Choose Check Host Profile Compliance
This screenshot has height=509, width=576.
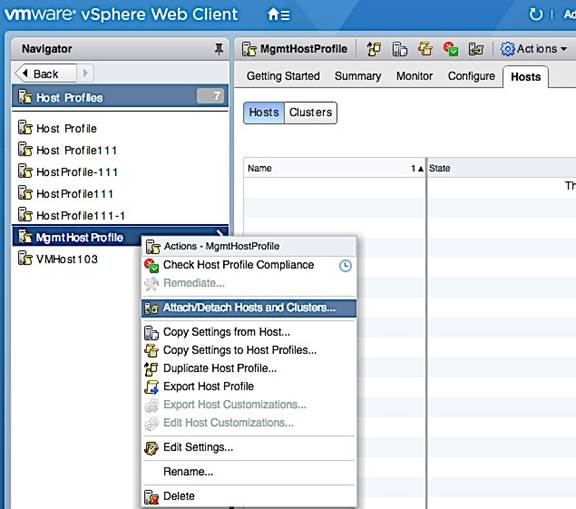point(249,265)
